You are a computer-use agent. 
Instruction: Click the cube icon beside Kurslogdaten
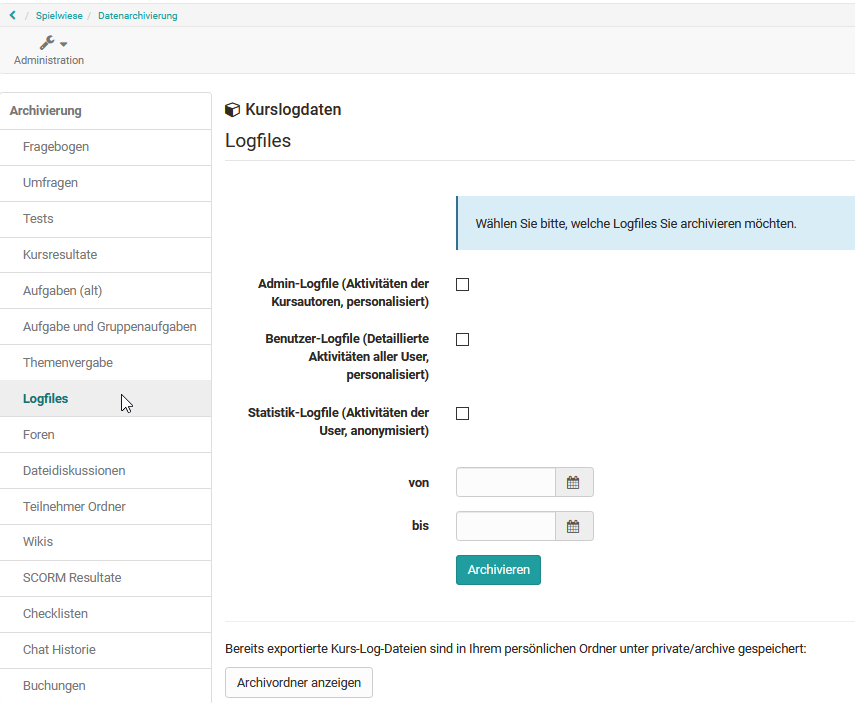pos(233,109)
